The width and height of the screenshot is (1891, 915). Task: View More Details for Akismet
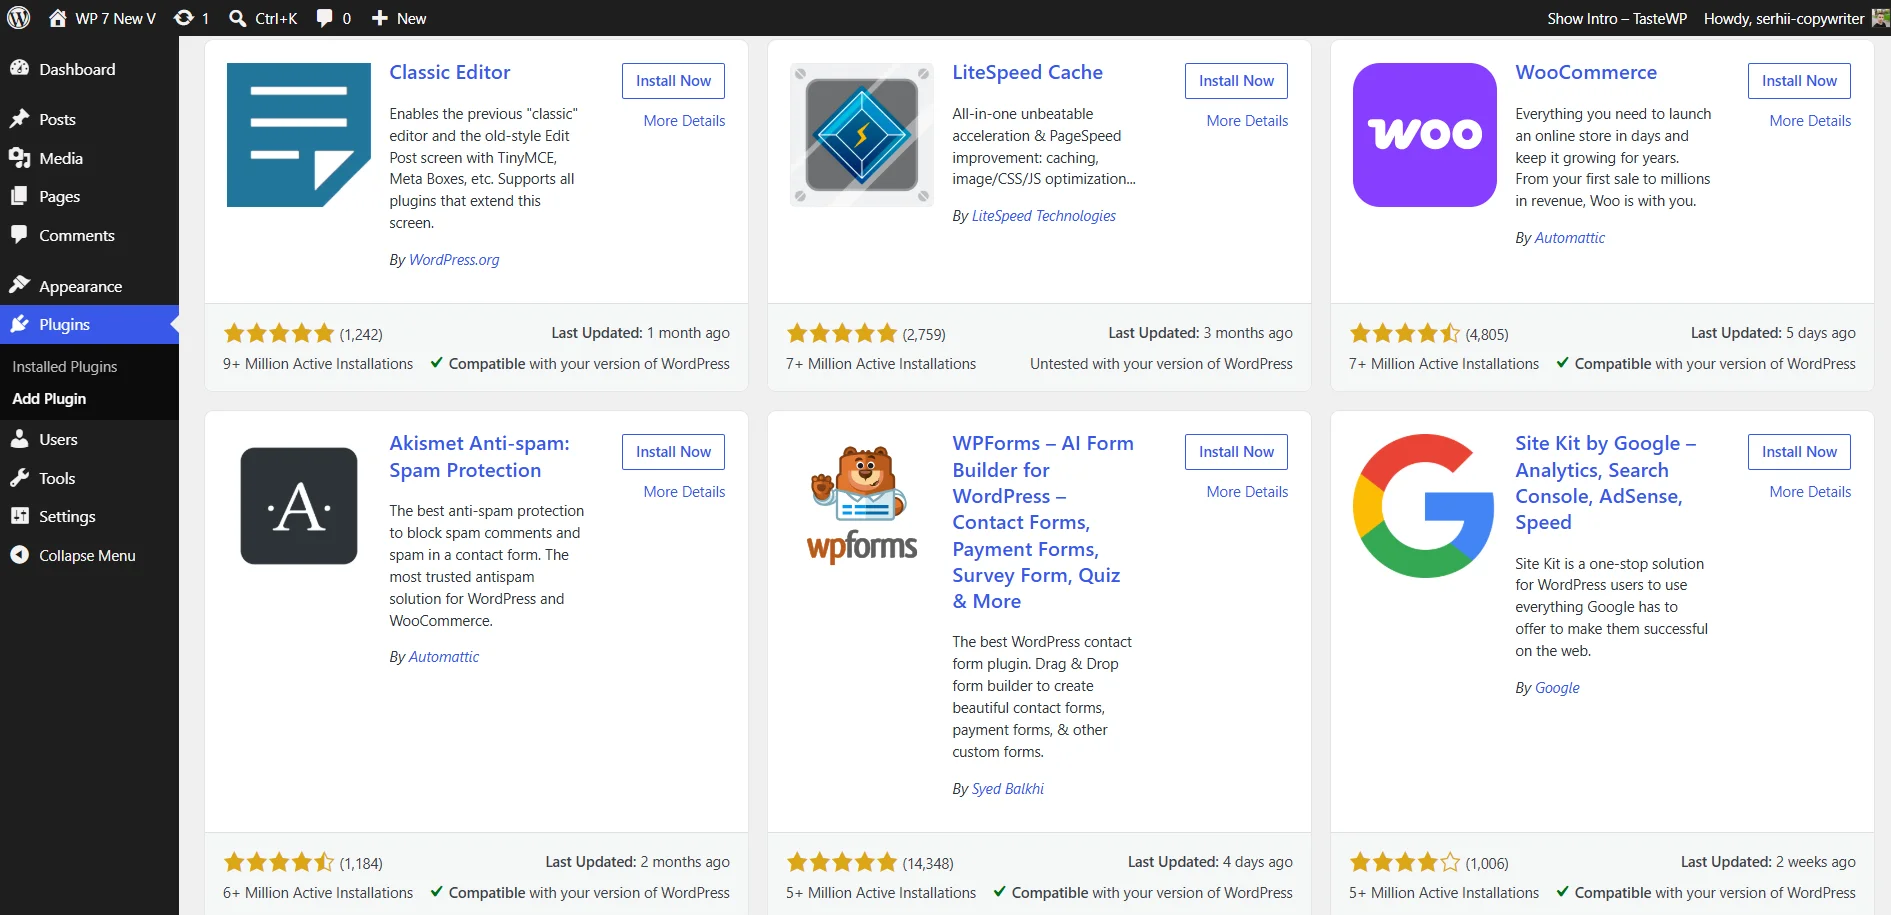tap(684, 491)
